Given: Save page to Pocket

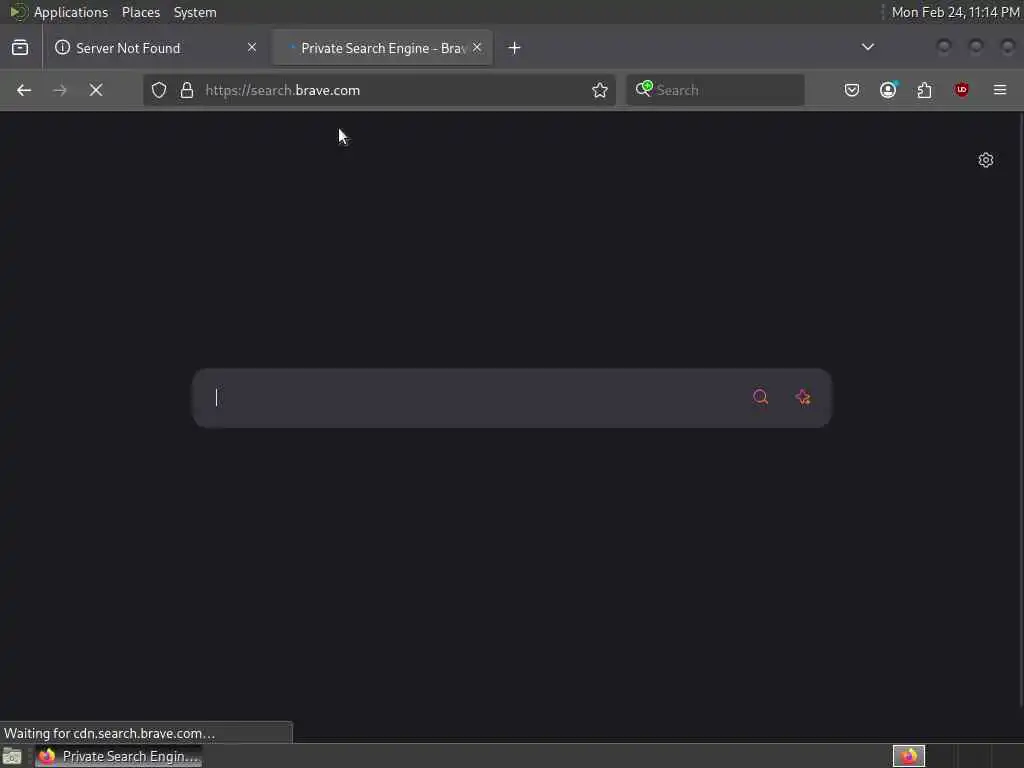Looking at the screenshot, I should (x=852, y=90).
